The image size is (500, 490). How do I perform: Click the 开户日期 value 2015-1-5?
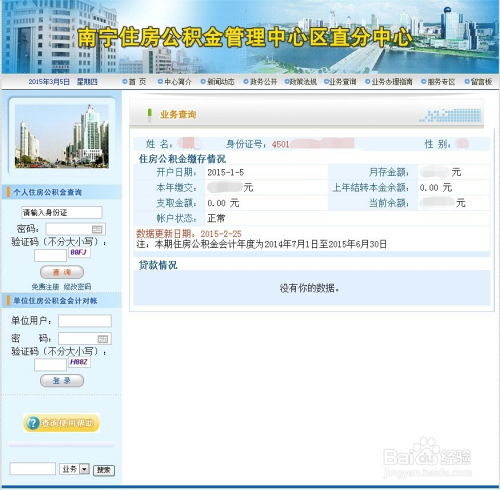pos(226,172)
